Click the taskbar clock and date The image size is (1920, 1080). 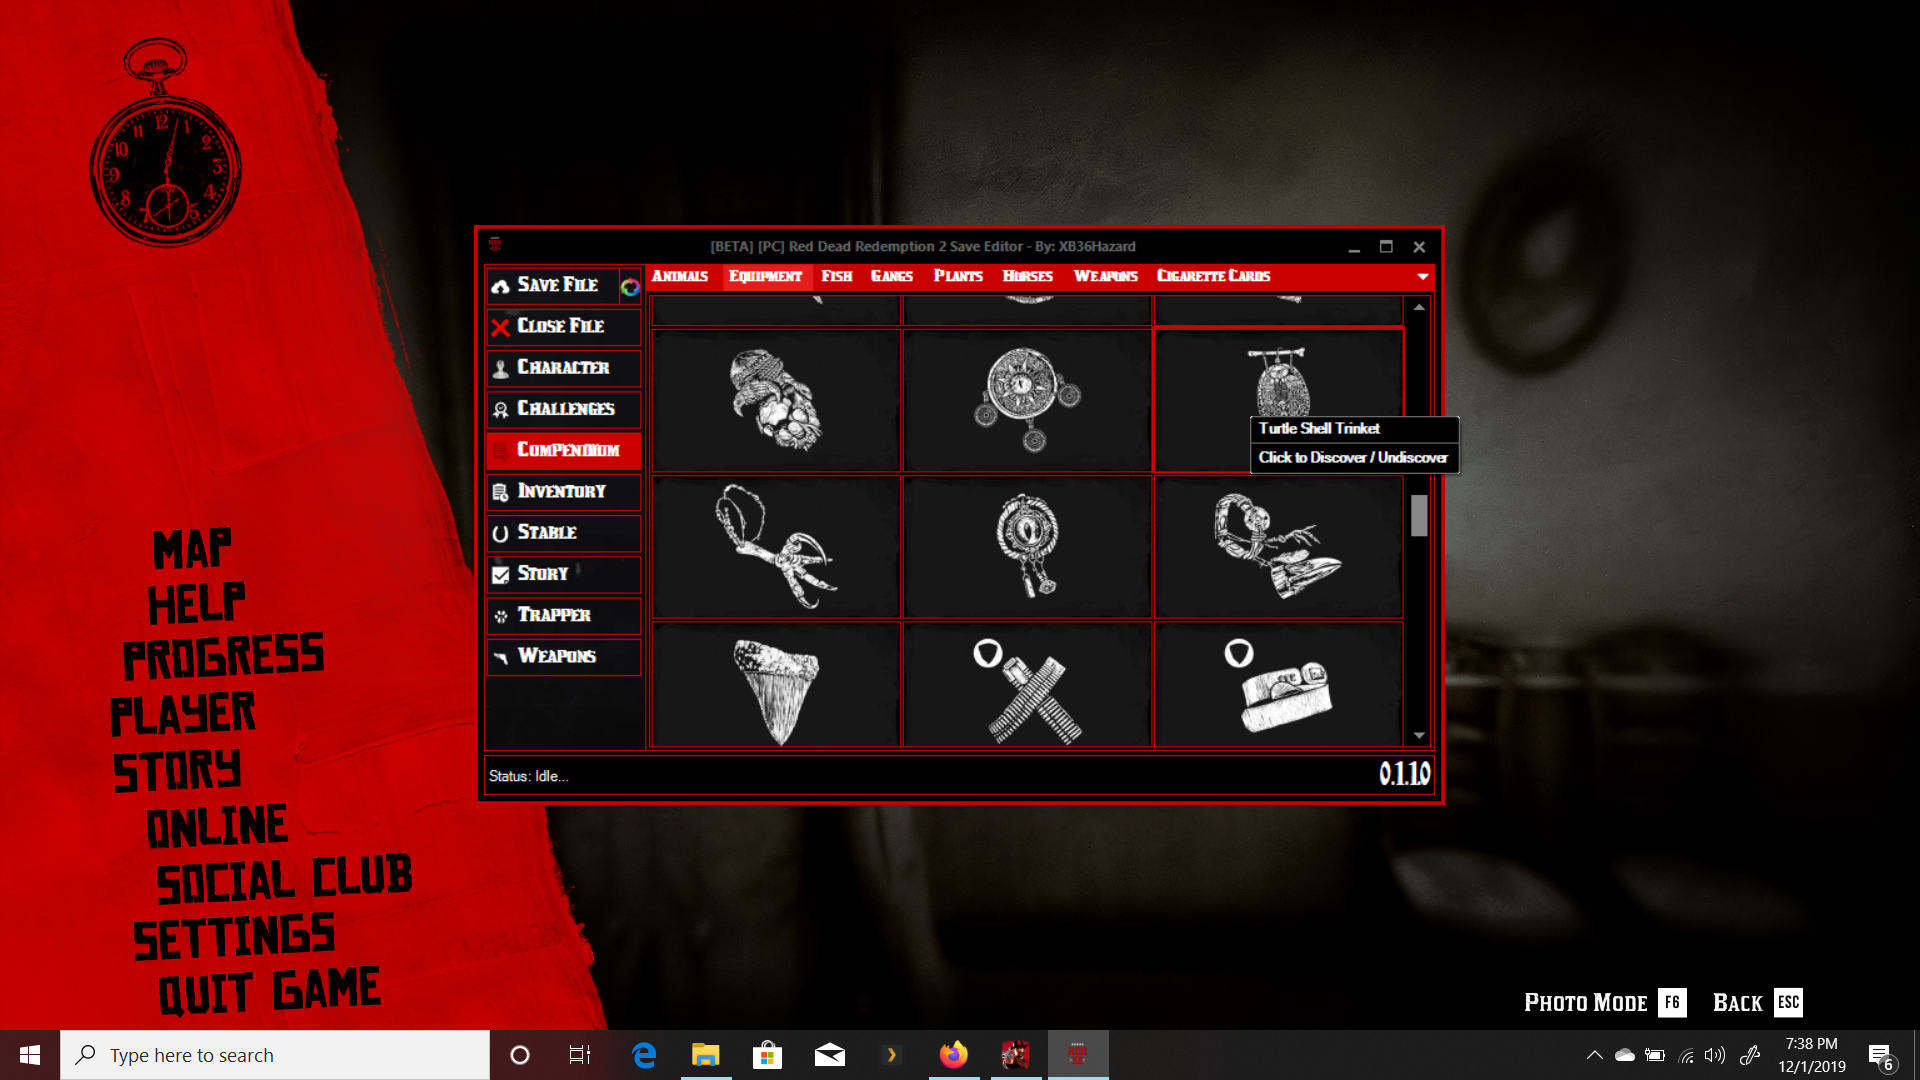click(x=1811, y=1055)
